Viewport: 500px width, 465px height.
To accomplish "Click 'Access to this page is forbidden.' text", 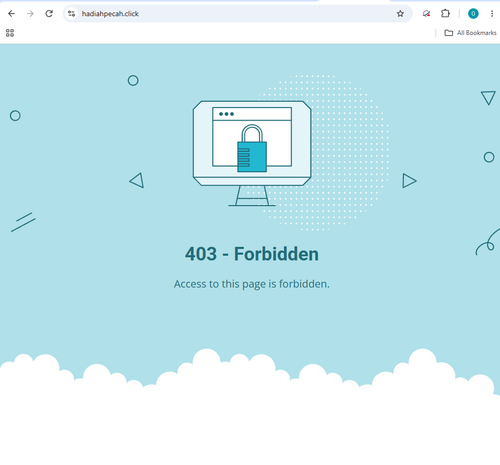I will pyautogui.click(x=252, y=284).
